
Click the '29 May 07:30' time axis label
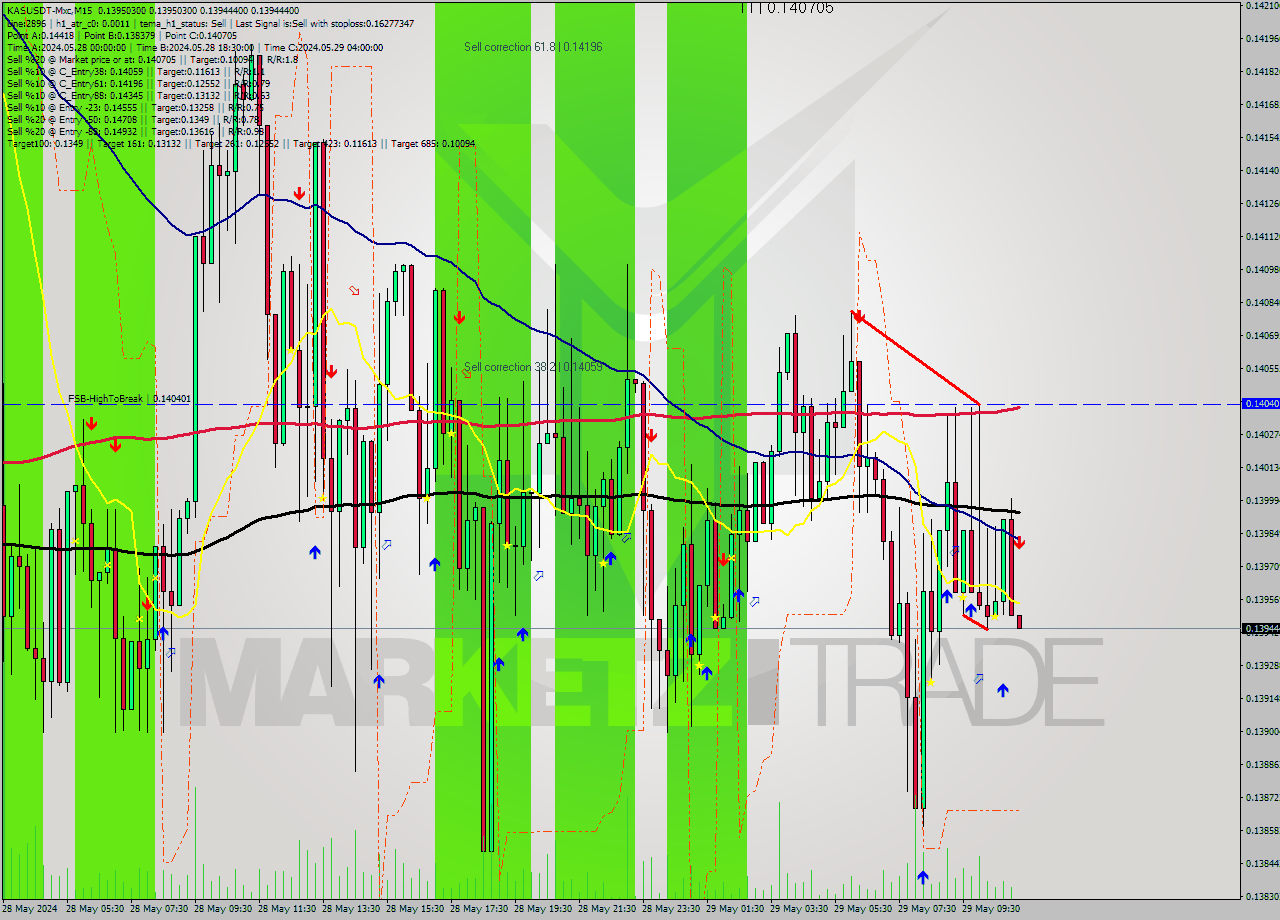tap(929, 909)
